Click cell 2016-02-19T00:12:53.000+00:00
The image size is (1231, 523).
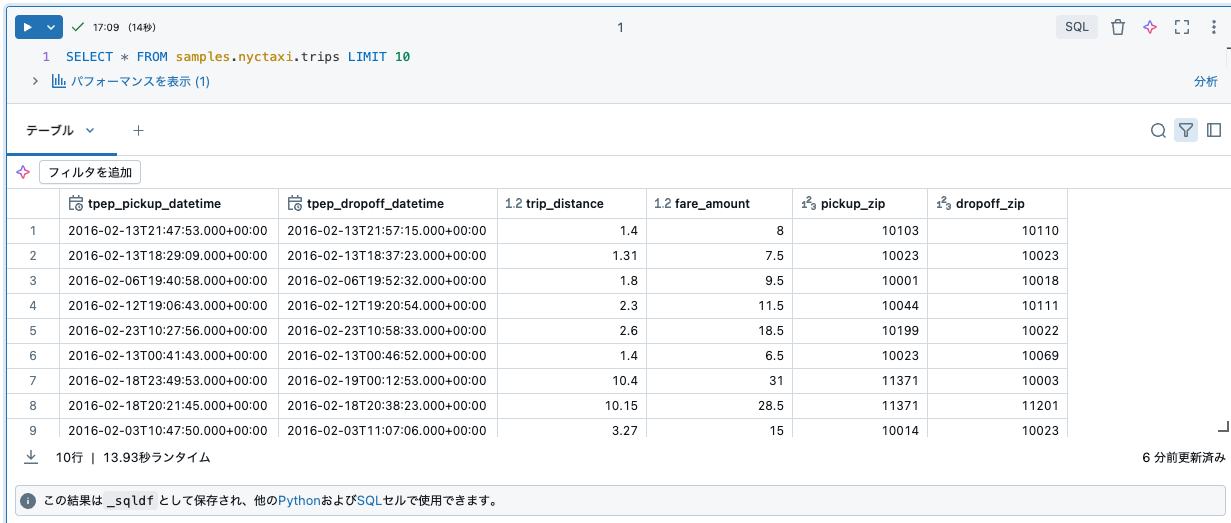388,380
